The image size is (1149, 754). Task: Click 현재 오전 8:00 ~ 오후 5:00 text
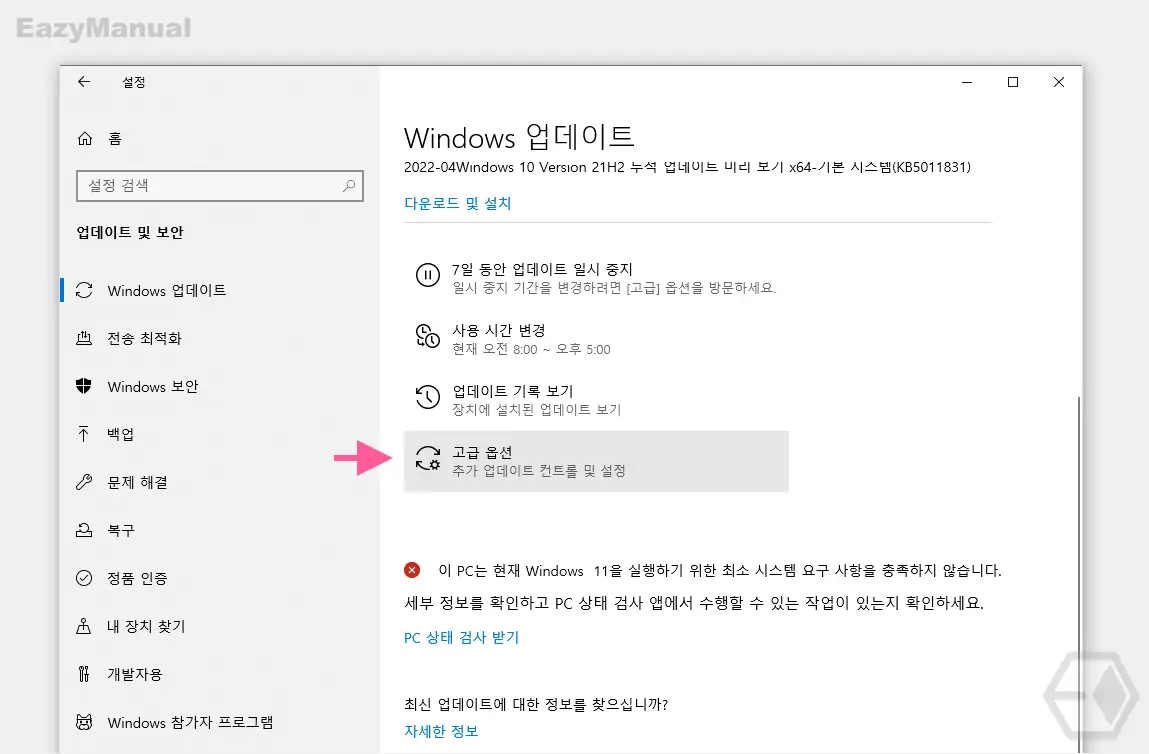click(531, 350)
